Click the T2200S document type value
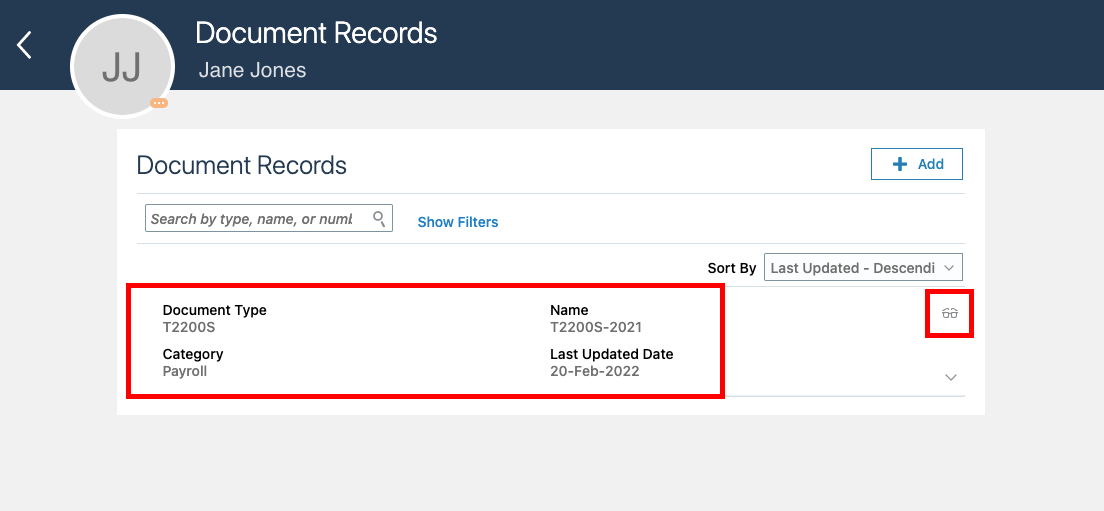The width and height of the screenshot is (1104, 511). click(189, 327)
